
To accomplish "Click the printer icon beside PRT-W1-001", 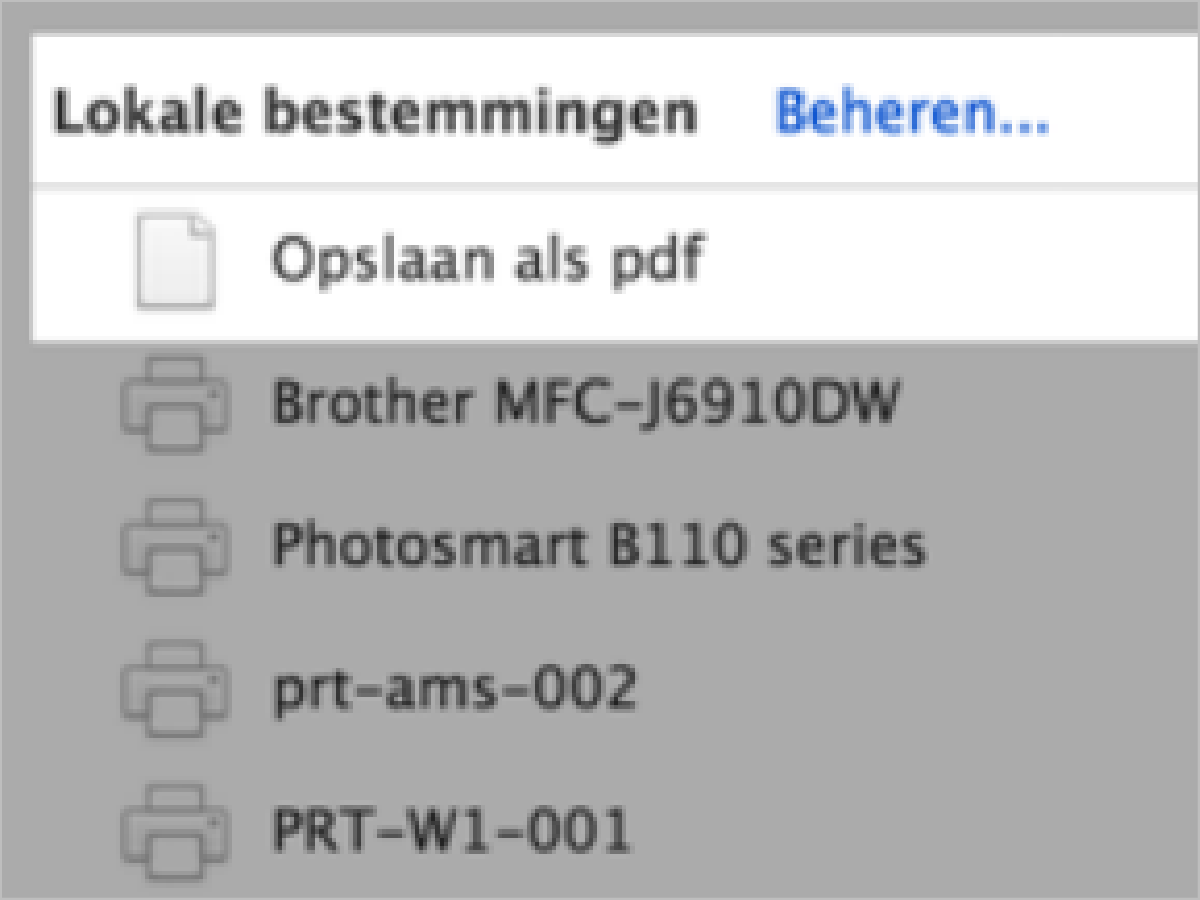I will 175,831.
